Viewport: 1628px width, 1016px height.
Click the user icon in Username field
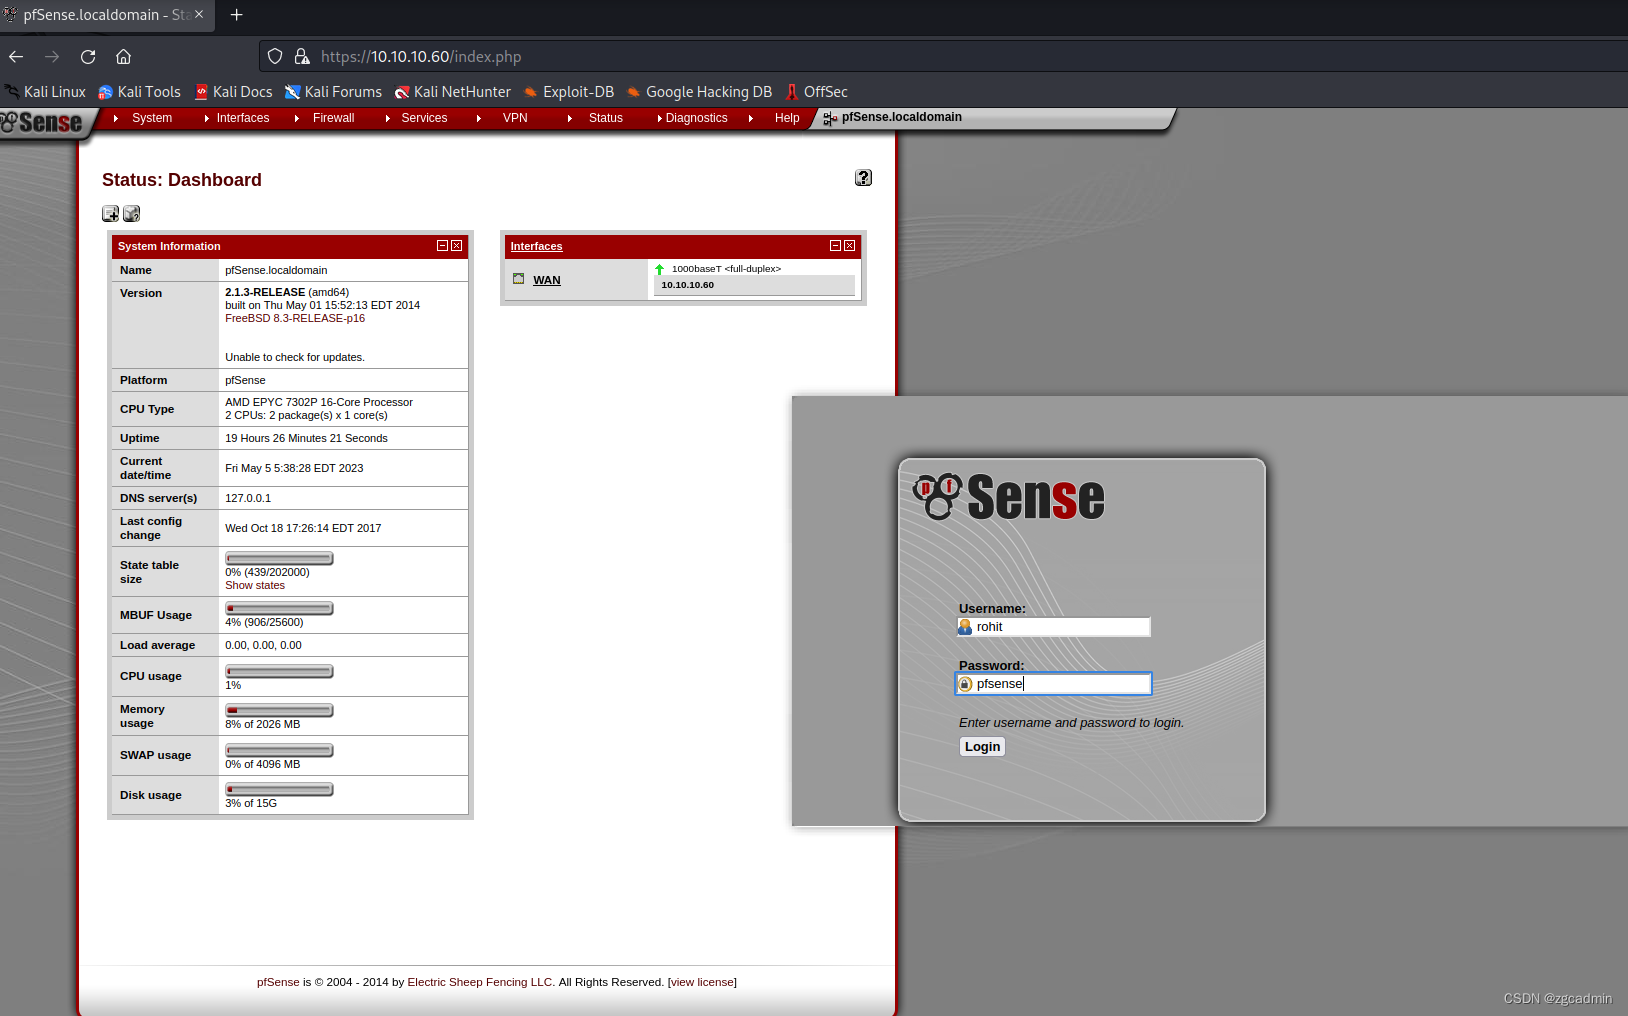coord(965,627)
